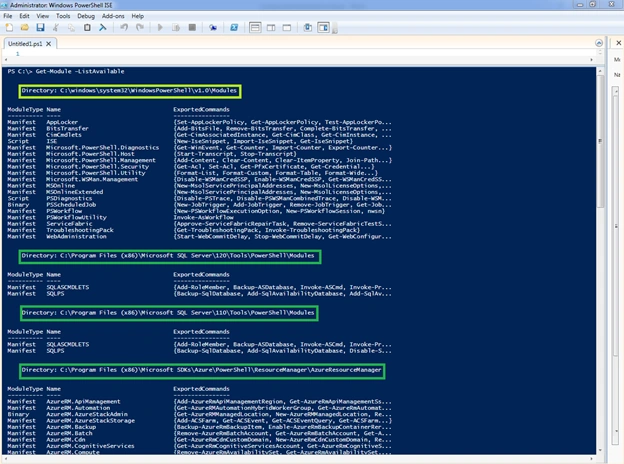624x464 pixels.
Task: Create a new script file
Action: [x=9, y=27]
